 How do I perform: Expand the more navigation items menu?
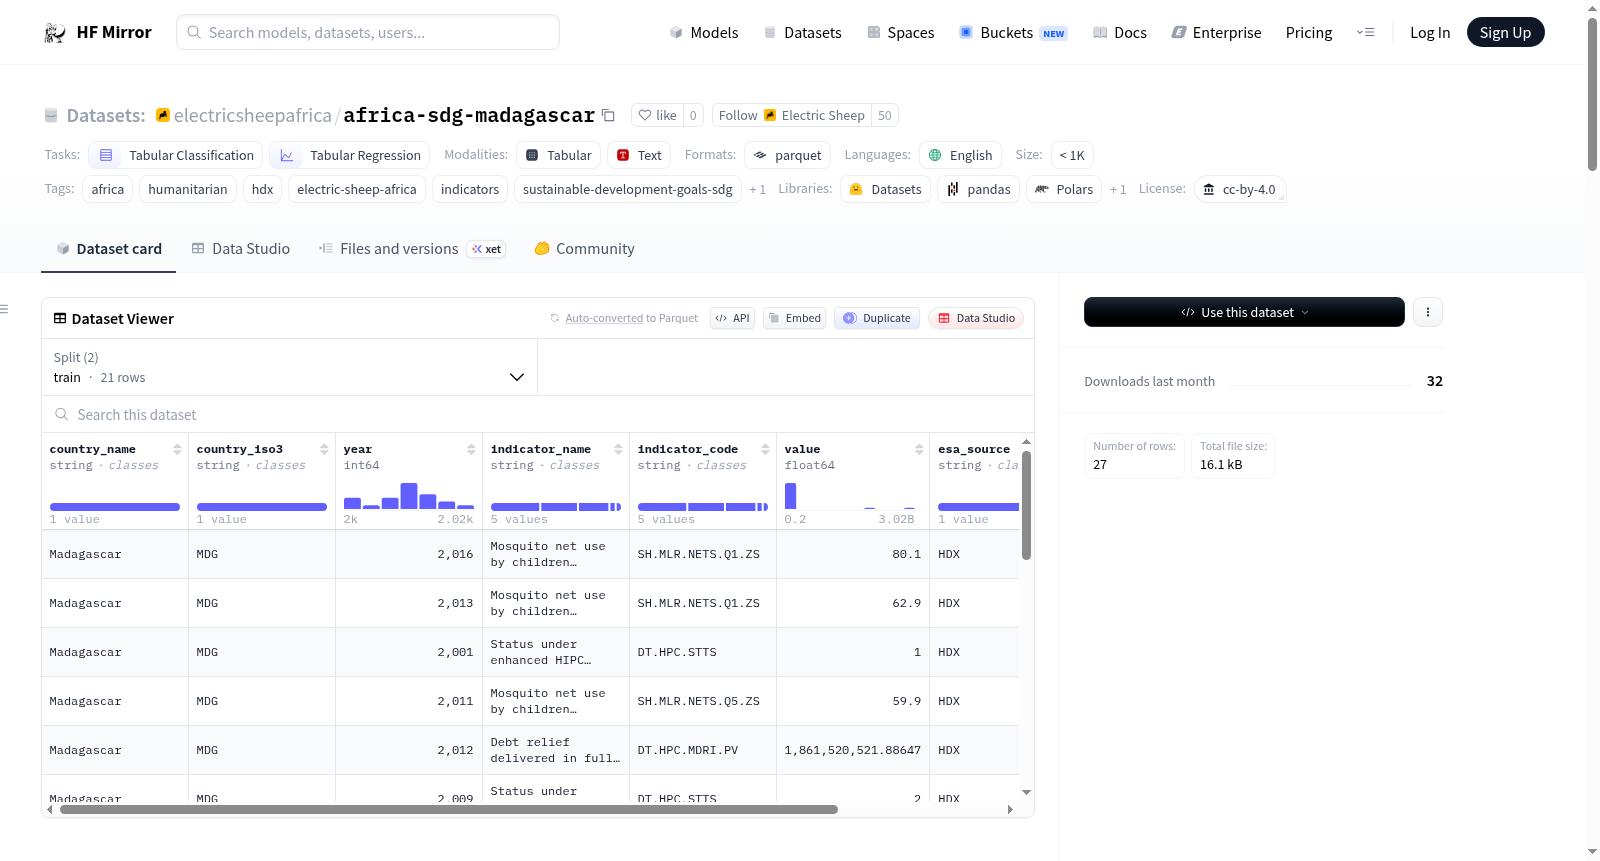(1365, 32)
